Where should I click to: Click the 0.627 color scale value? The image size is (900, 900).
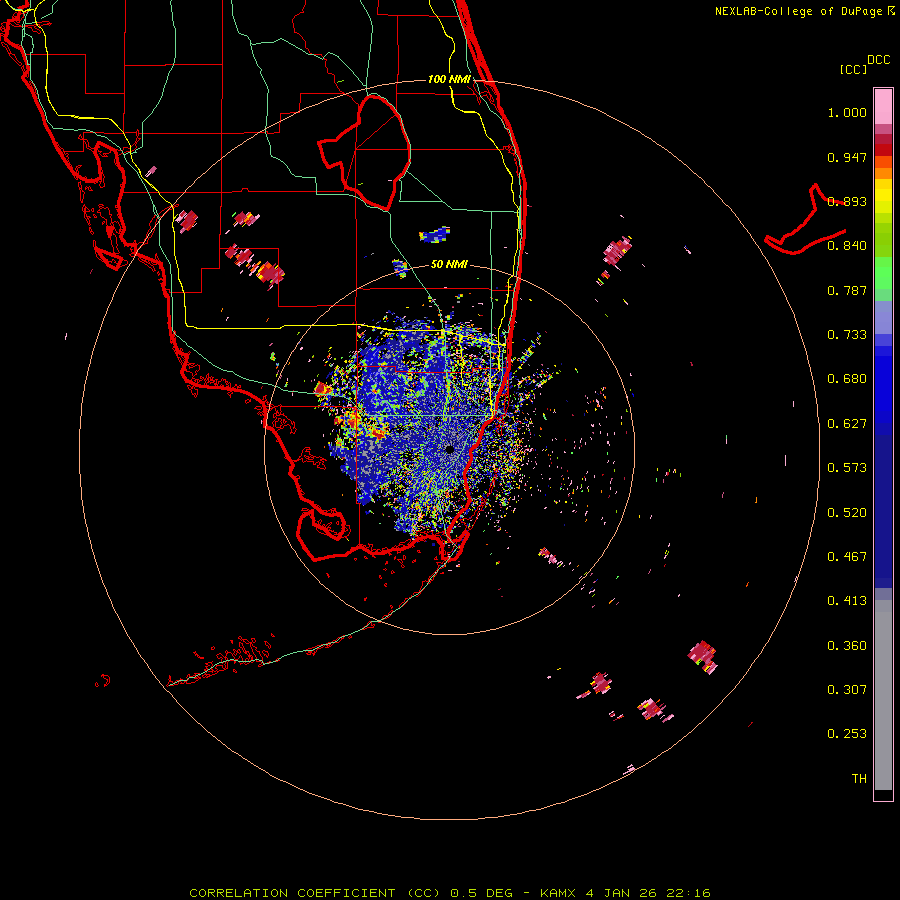(847, 424)
